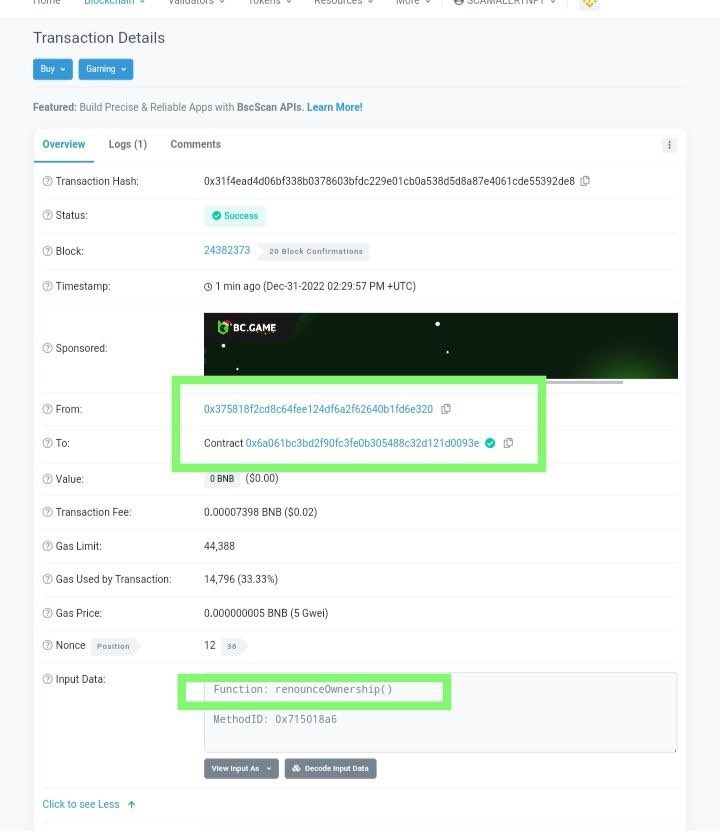Open the three-dot options menu
This screenshot has height=831, width=720.
[x=669, y=145]
